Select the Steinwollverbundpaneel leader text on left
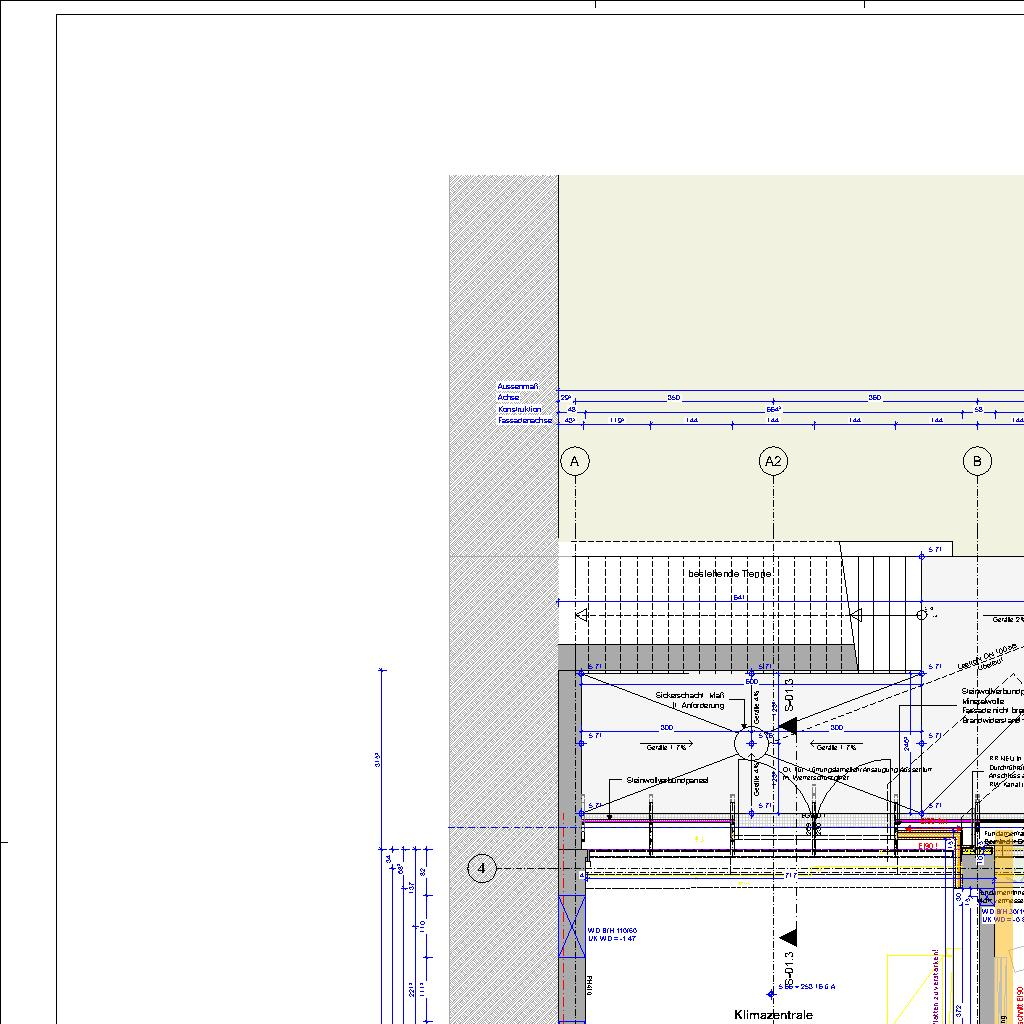The height and width of the screenshot is (1024, 1024). (667, 780)
